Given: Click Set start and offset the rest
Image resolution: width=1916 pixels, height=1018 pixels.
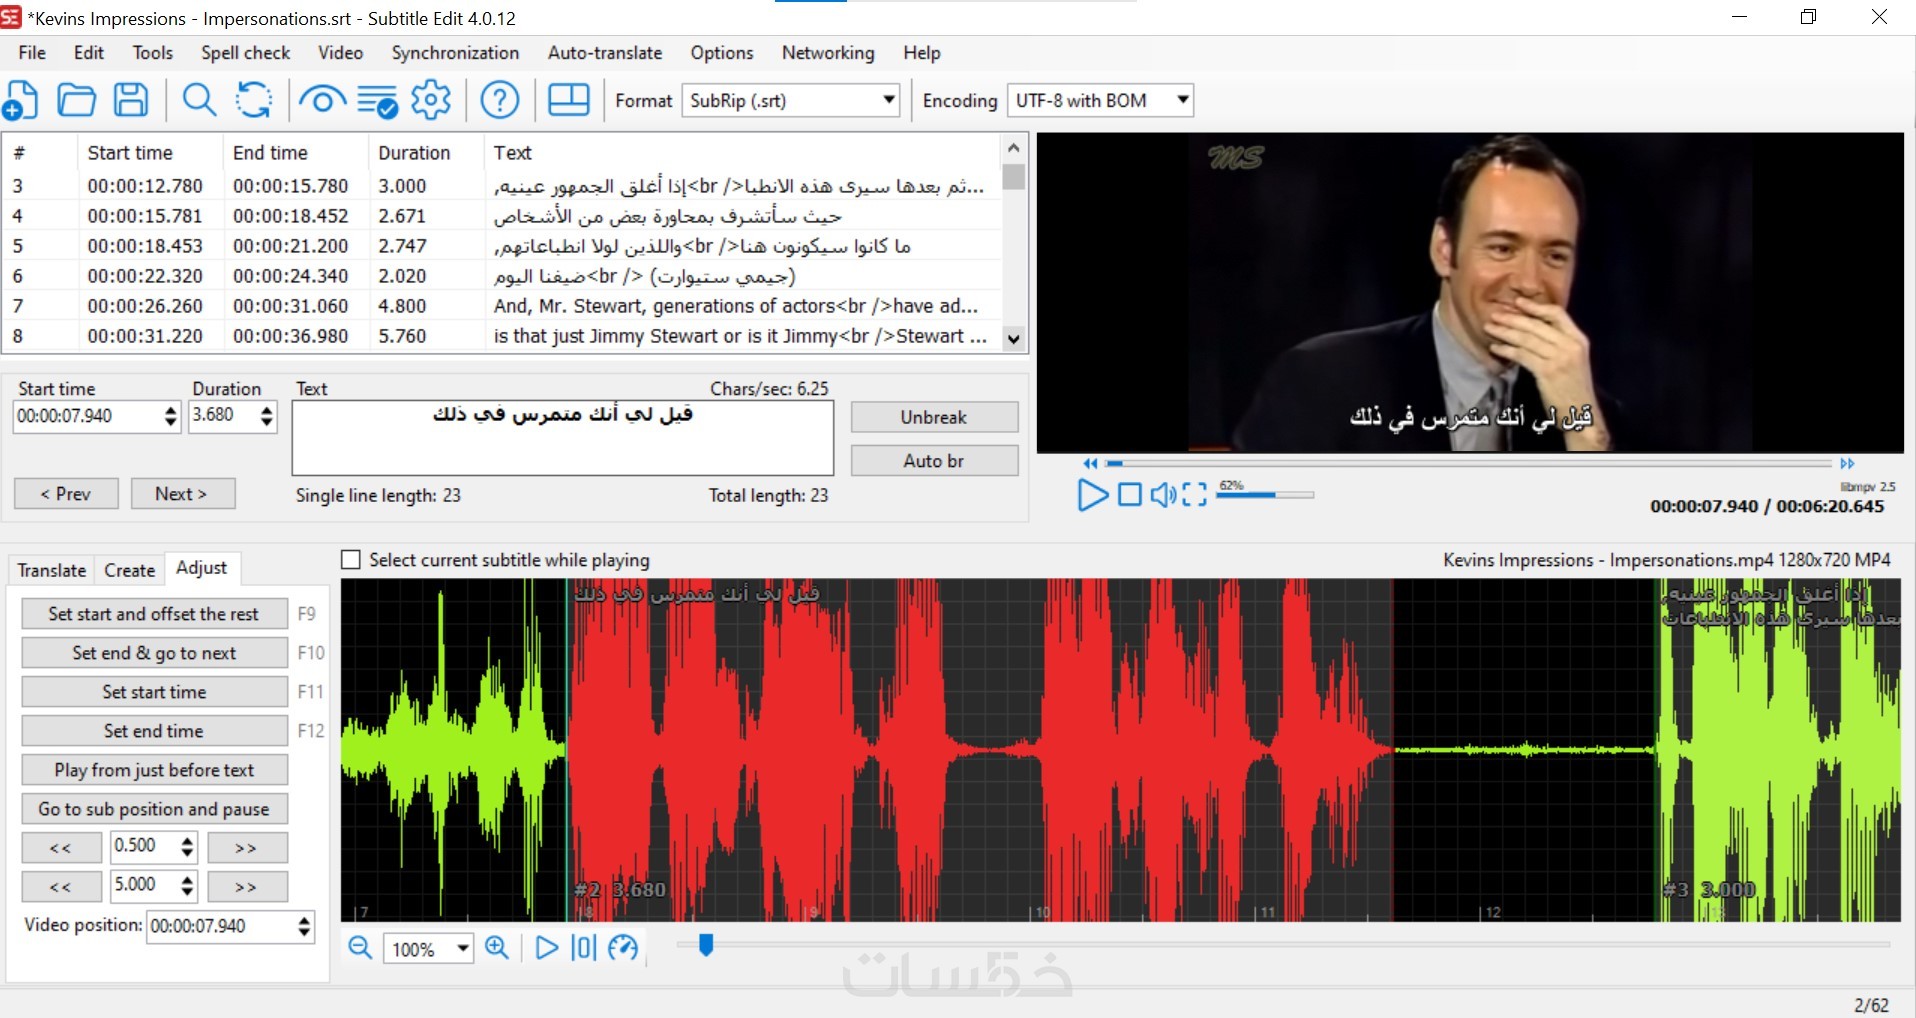Looking at the screenshot, I should point(154,614).
